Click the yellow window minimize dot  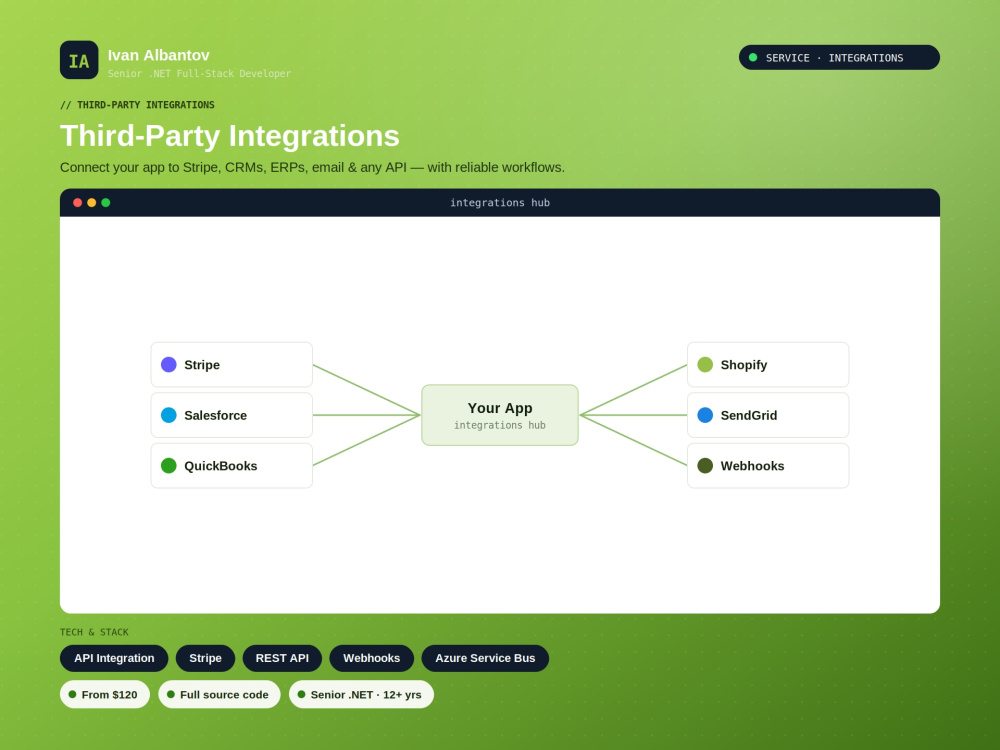(91, 203)
